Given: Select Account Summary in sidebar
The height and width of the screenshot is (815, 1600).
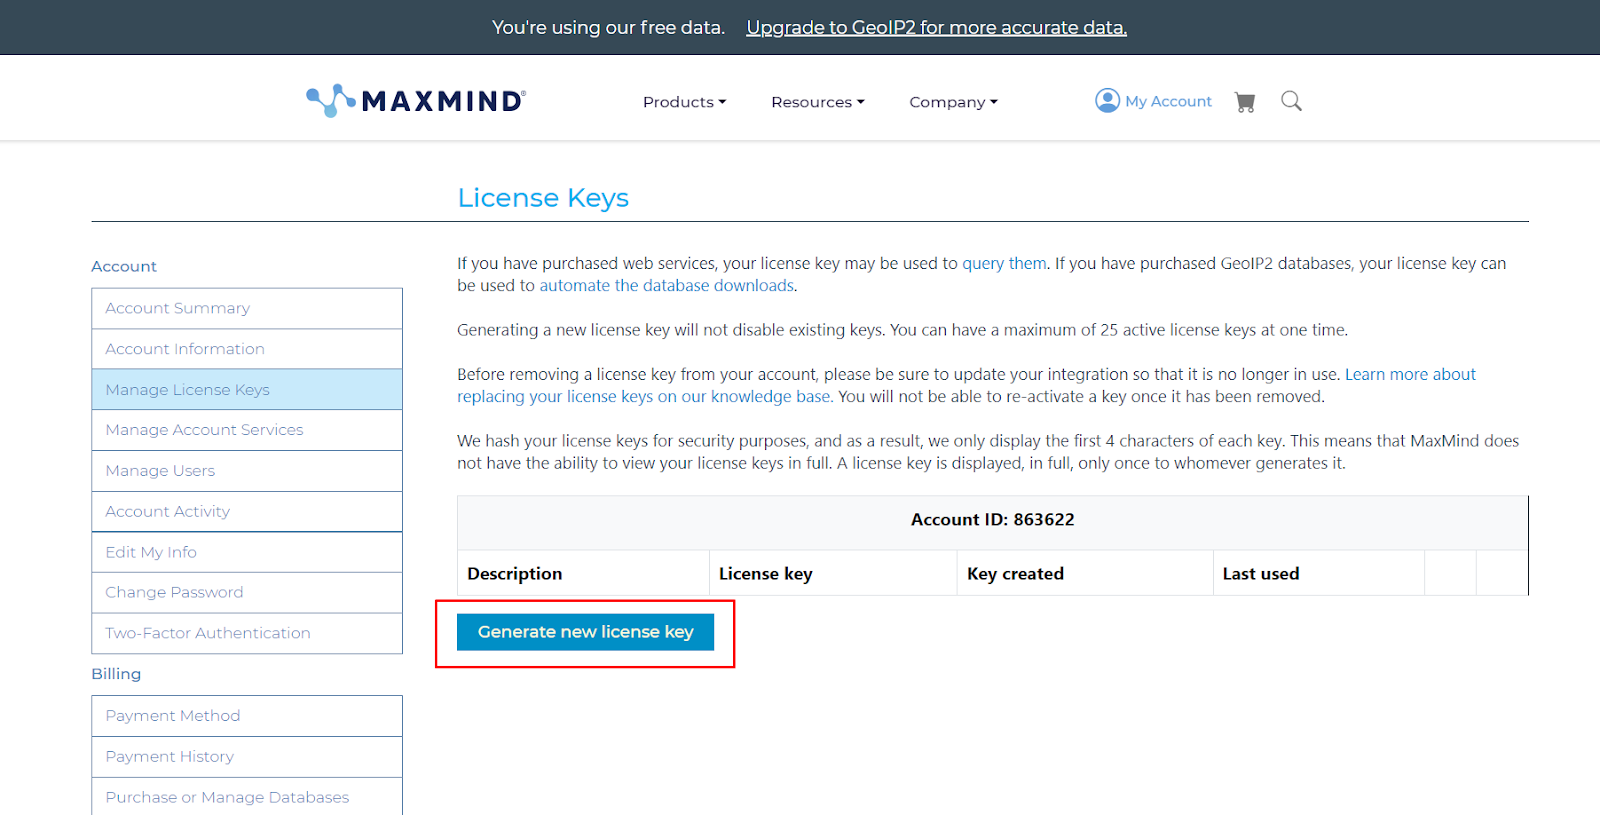Looking at the screenshot, I should coord(178,308).
